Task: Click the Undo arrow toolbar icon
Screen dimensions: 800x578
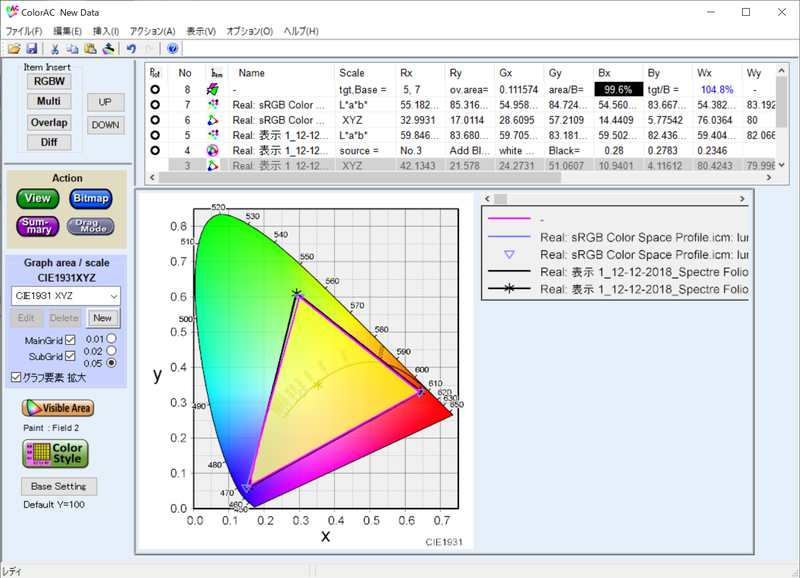Action: (131, 49)
